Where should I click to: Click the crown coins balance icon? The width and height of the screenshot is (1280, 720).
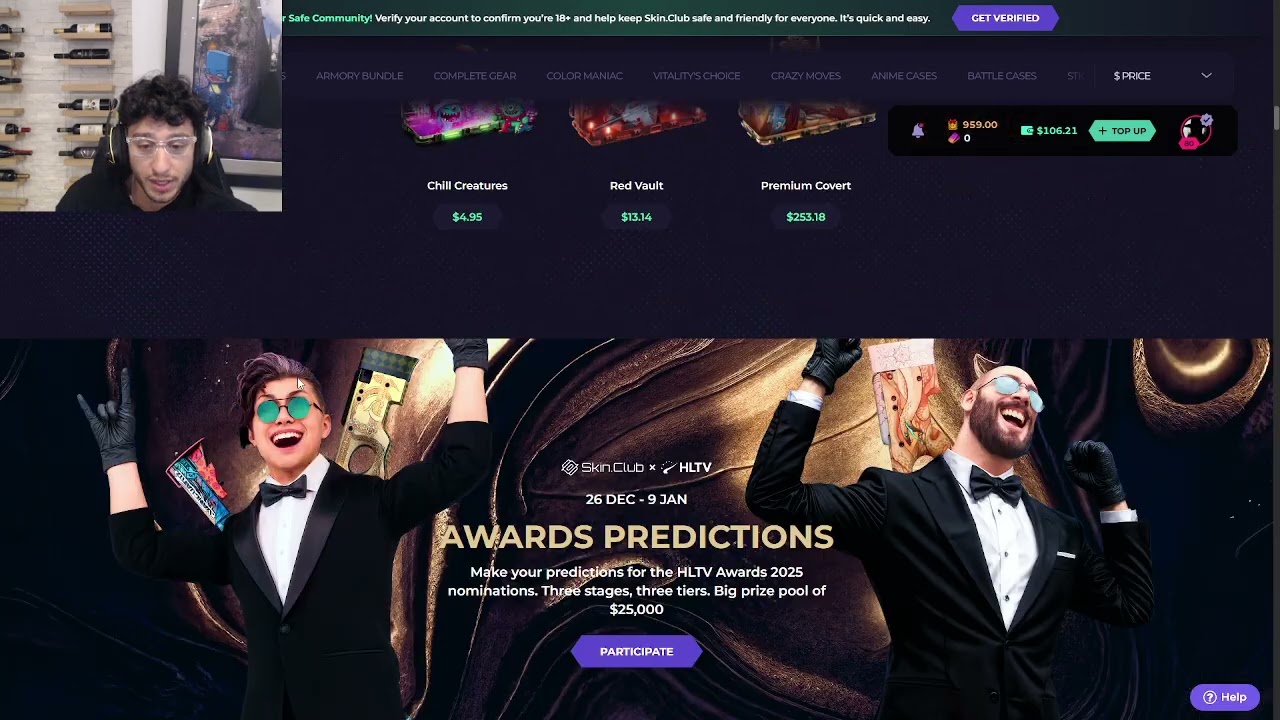pyautogui.click(x=952, y=125)
